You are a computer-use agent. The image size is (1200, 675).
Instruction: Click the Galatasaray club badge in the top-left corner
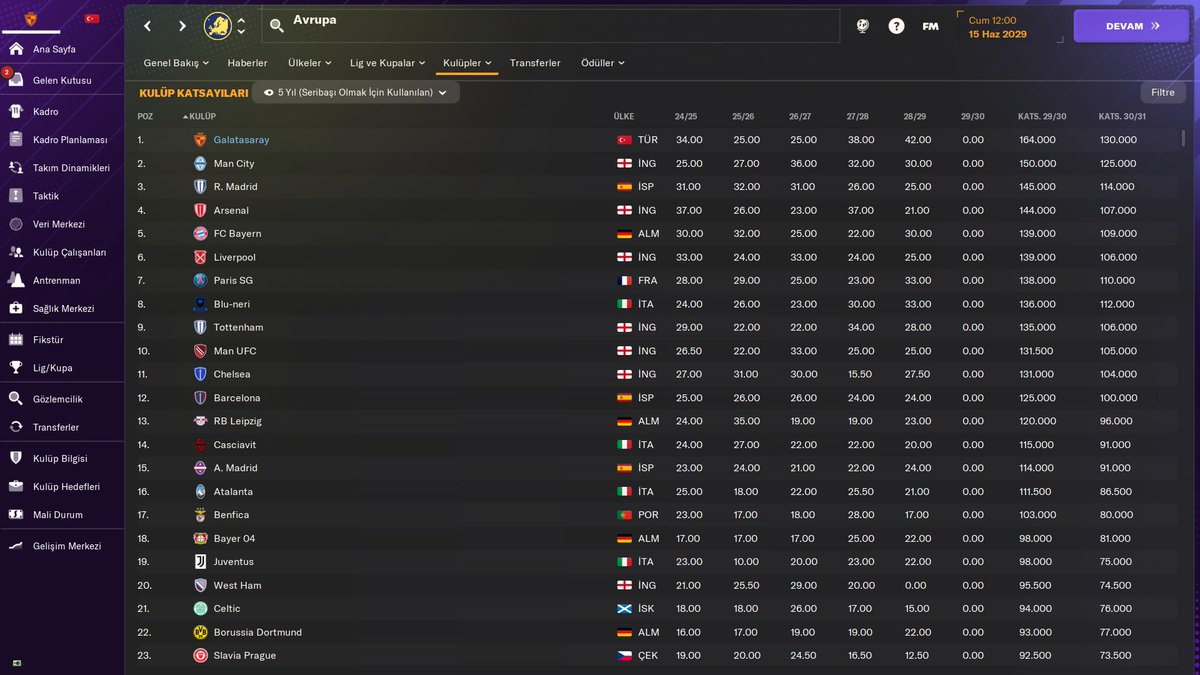(x=29, y=18)
